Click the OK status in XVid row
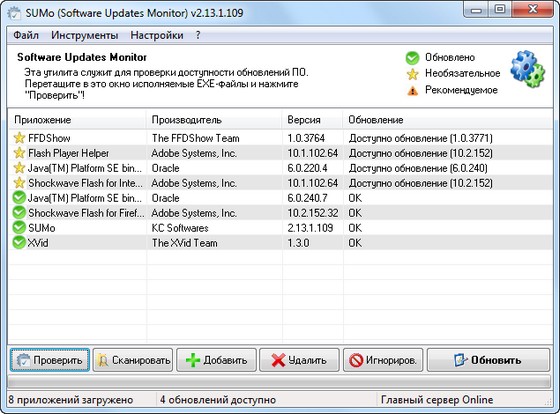560x414 pixels. pyautogui.click(x=355, y=243)
